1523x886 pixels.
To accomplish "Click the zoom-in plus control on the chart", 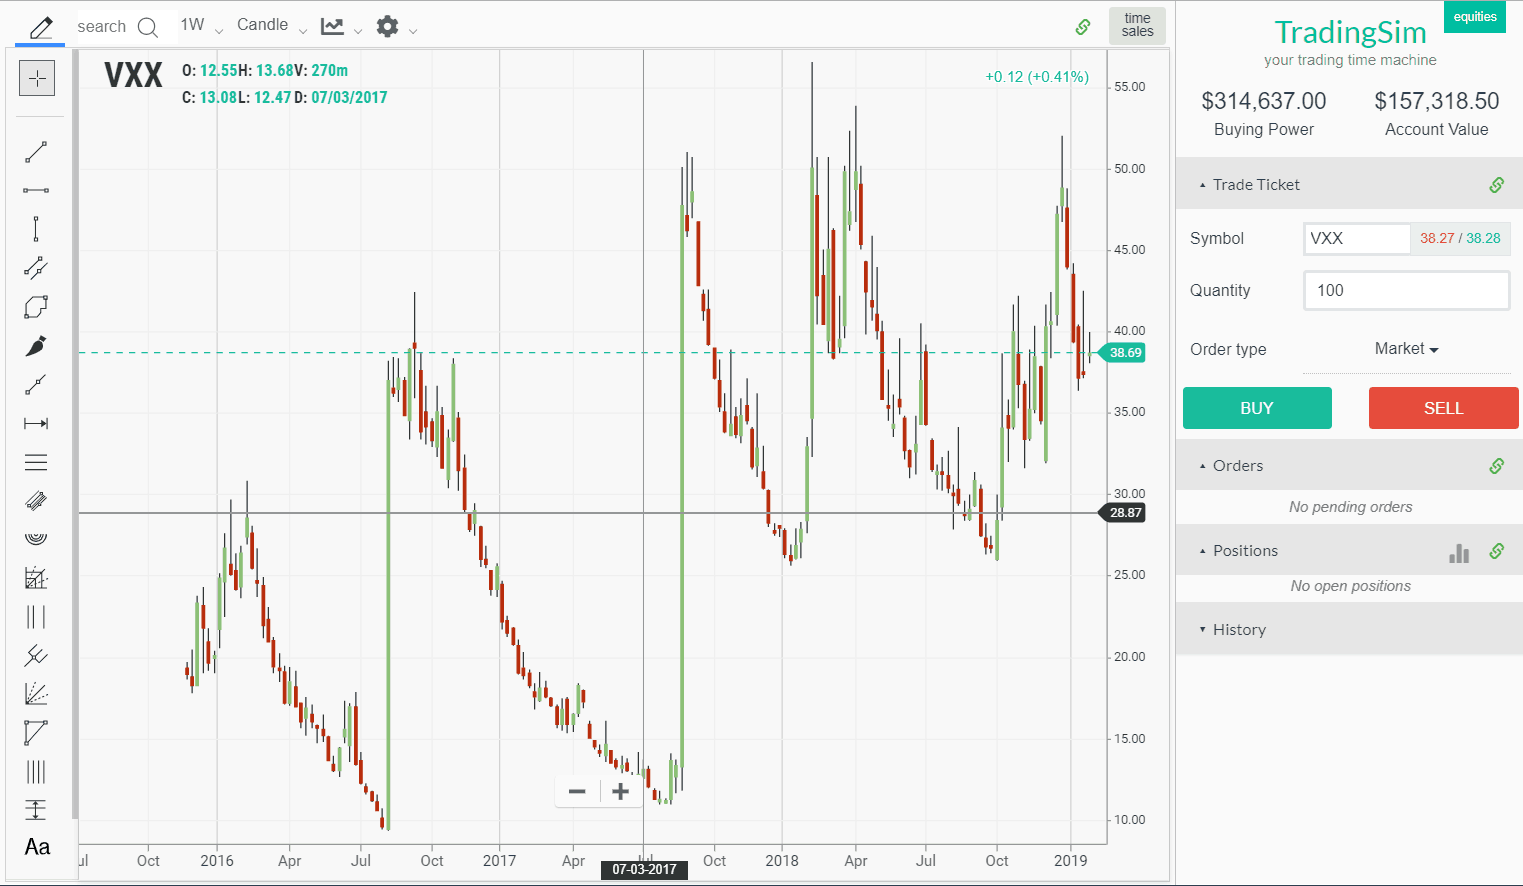I will 620,791.
